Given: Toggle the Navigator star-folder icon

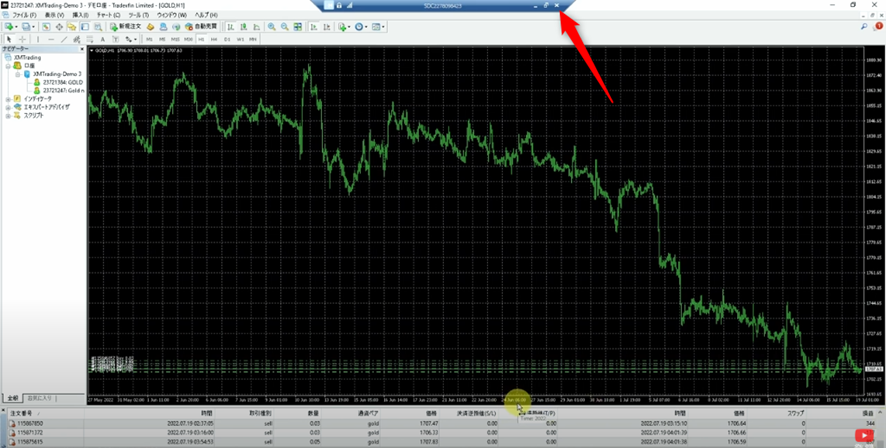Looking at the screenshot, I should click(72, 27).
